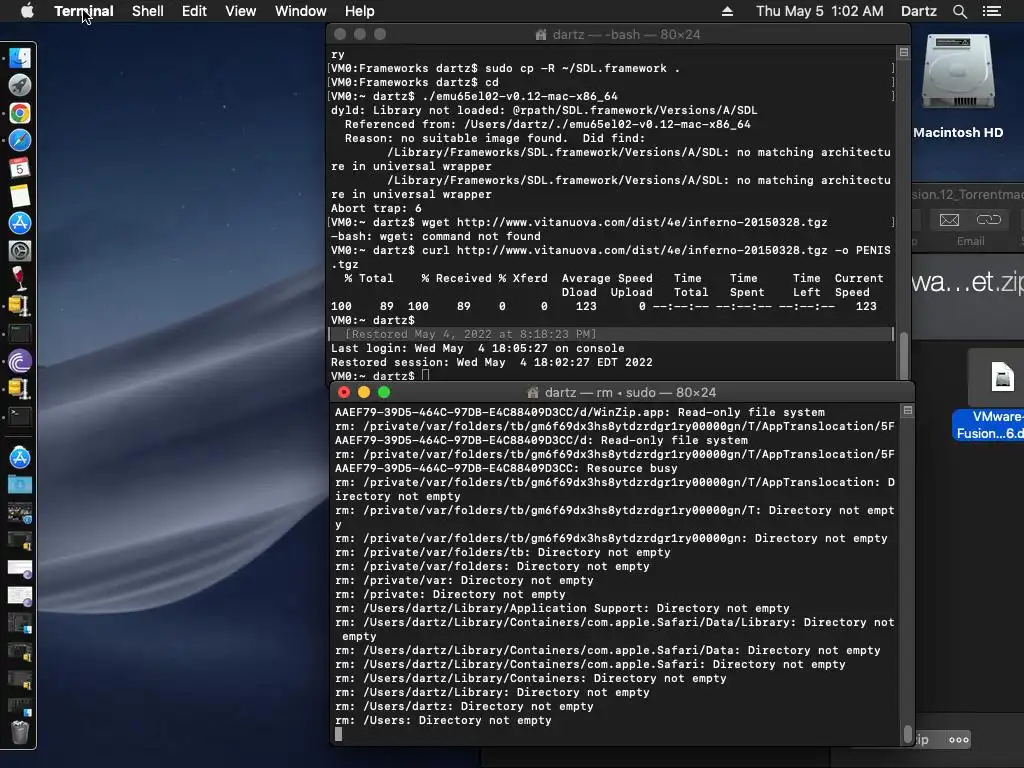Open the Terminal prompt icon in dock
Viewport: 1024px width, 768px height.
coord(20,416)
